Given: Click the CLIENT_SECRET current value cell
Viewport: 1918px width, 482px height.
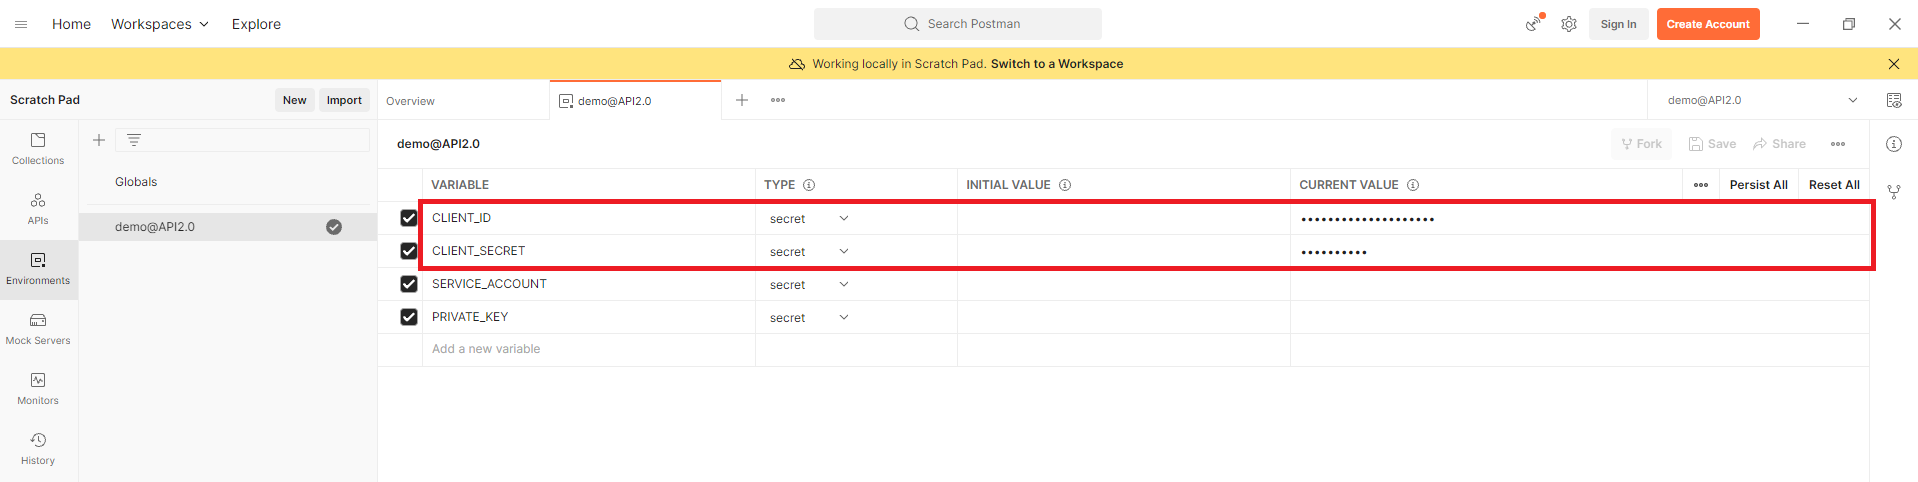Looking at the screenshot, I should (1580, 251).
